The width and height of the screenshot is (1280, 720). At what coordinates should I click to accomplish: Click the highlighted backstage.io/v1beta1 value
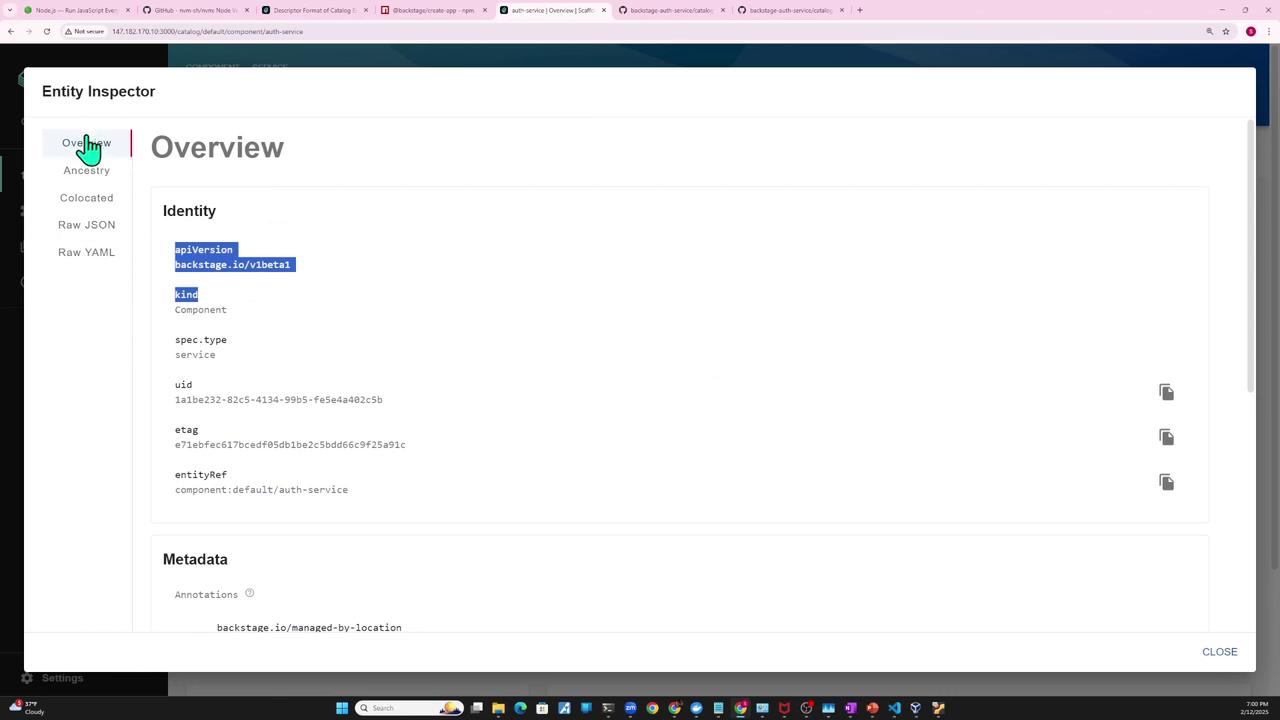pos(232,265)
